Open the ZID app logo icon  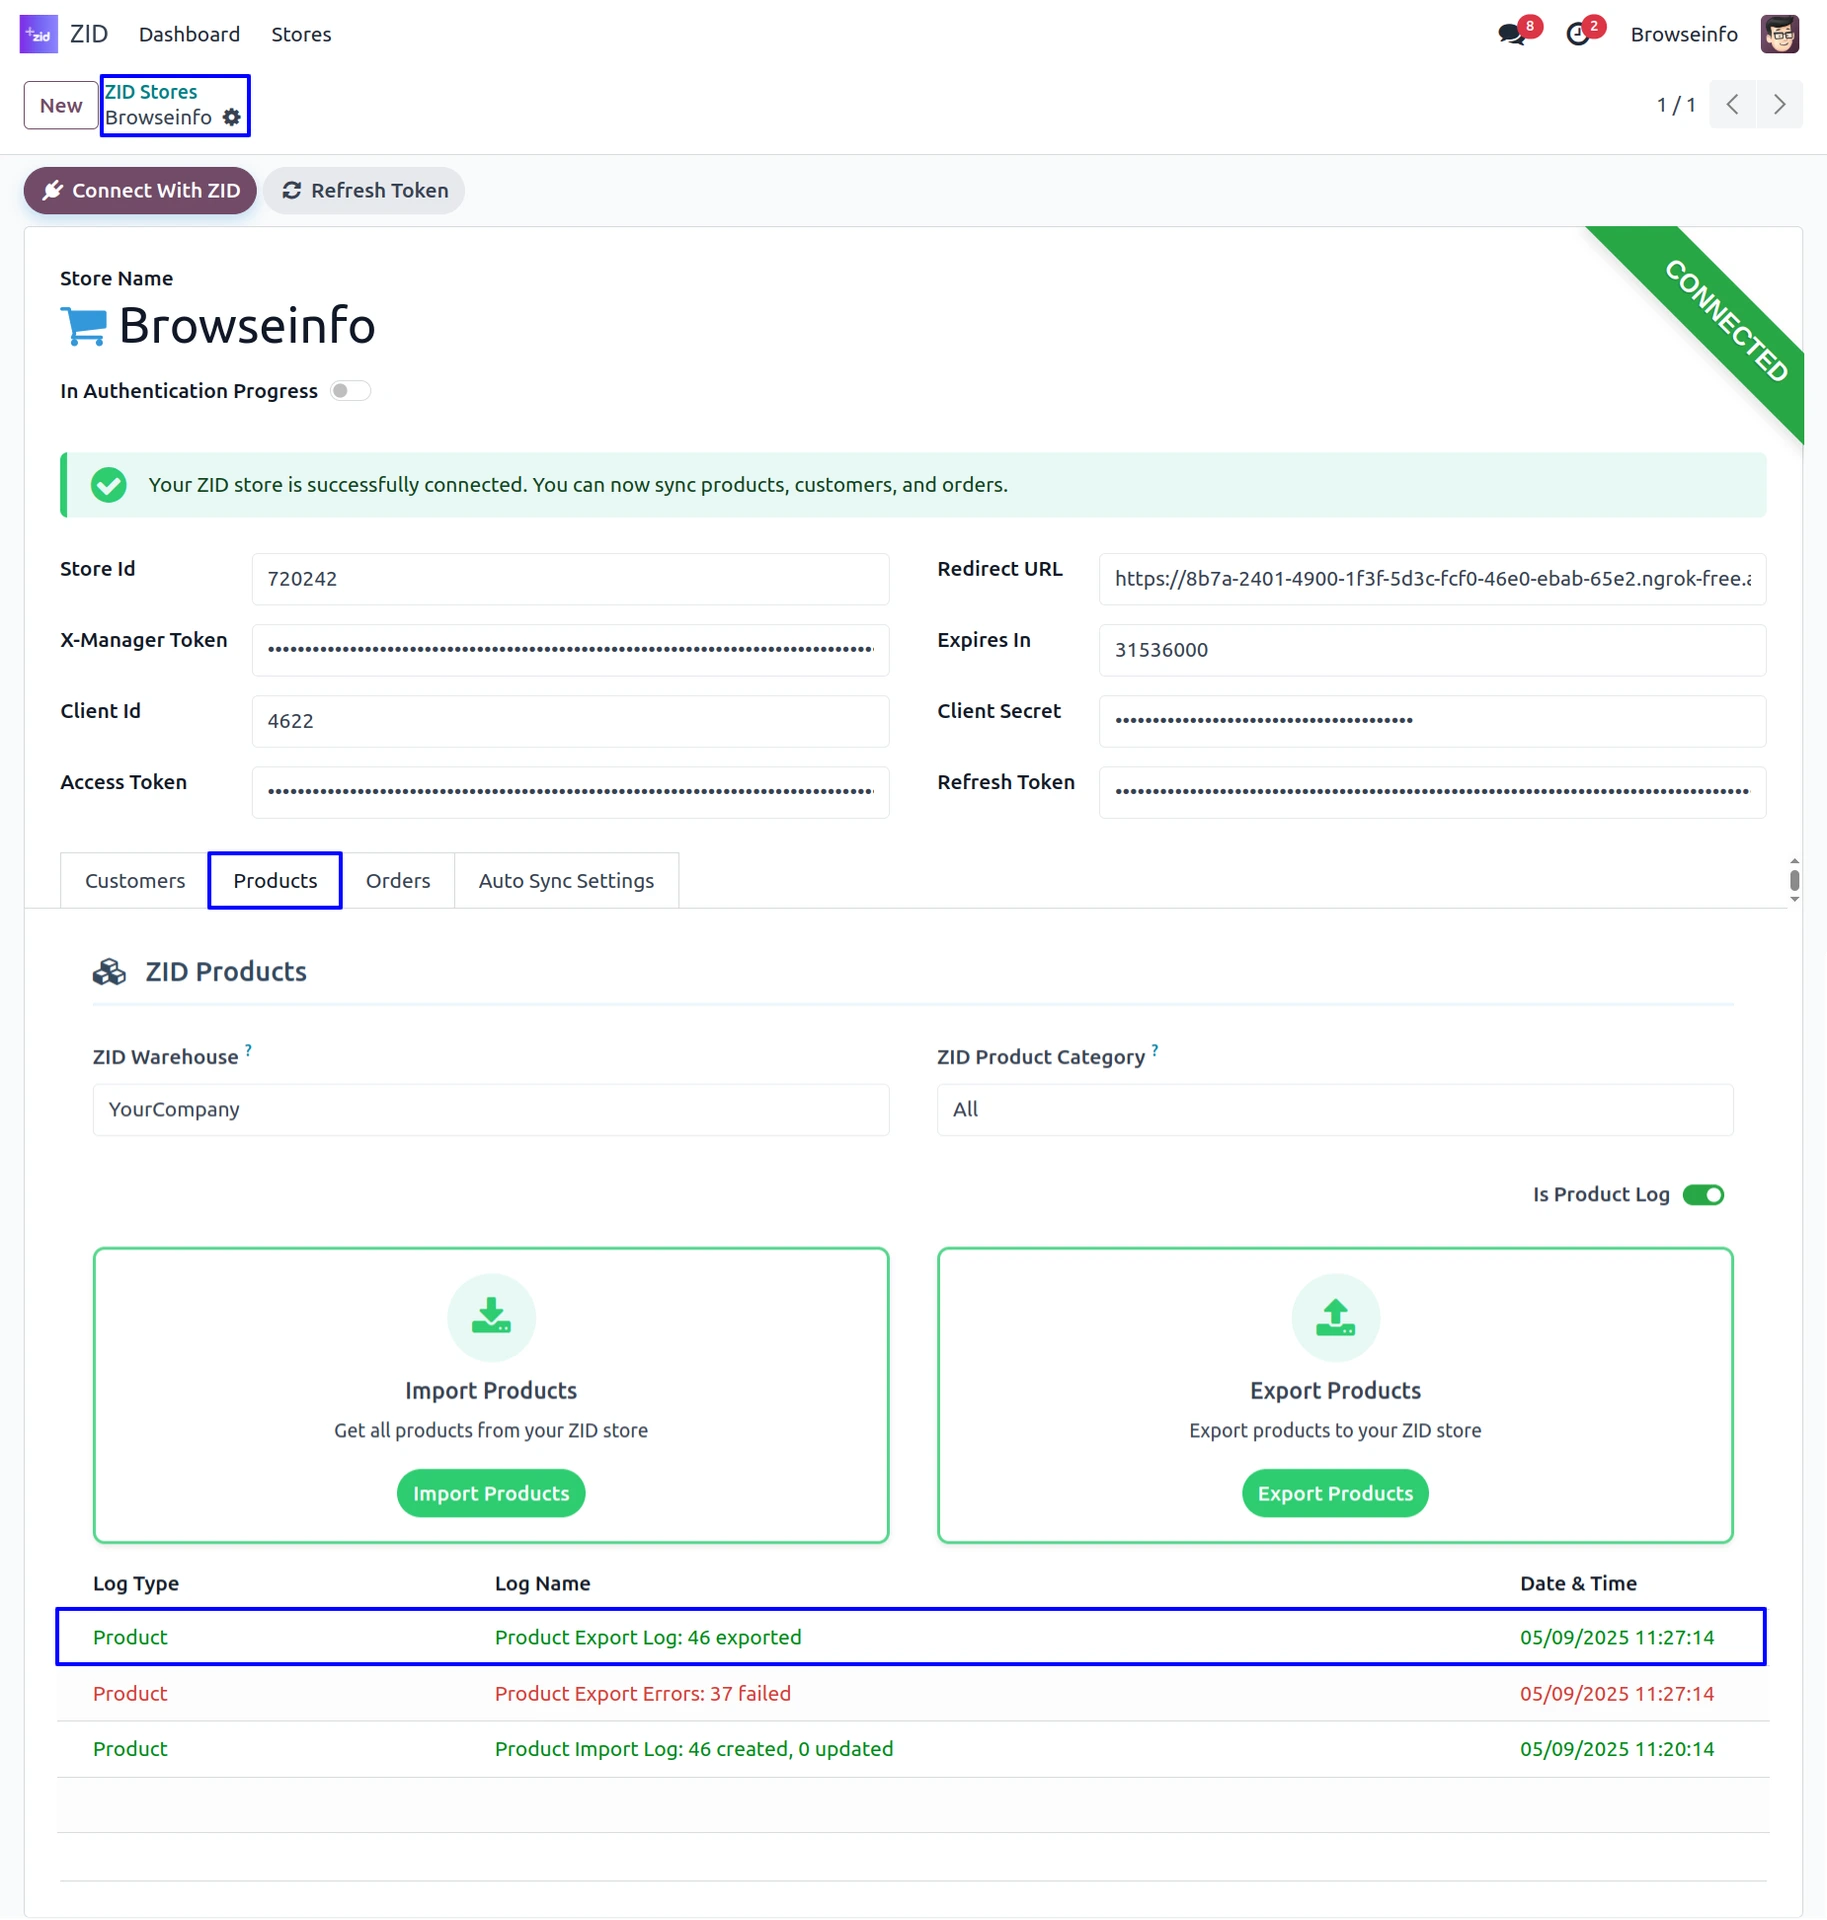[x=39, y=34]
